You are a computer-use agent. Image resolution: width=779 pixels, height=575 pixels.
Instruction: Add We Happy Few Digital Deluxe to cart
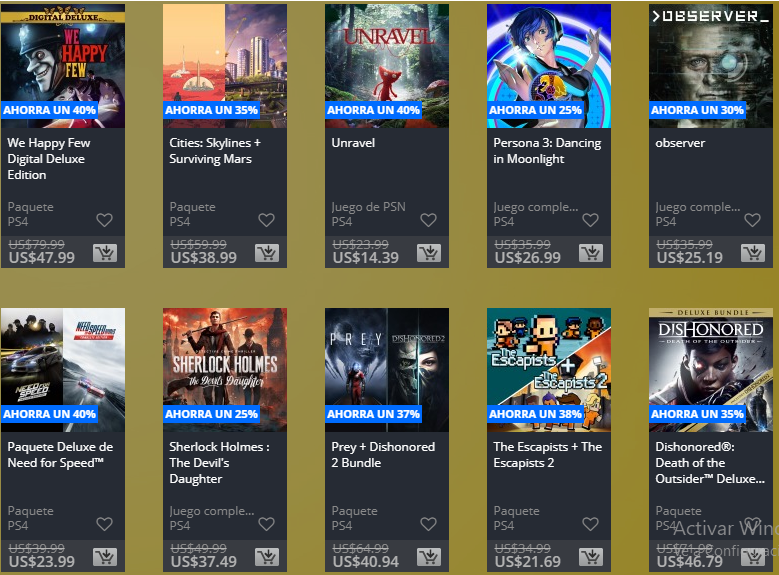(105, 253)
